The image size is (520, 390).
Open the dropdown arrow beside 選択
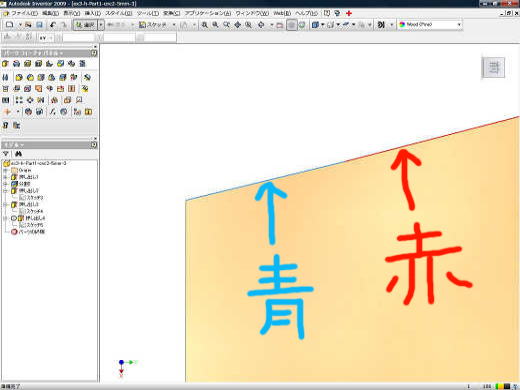tap(101, 25)
